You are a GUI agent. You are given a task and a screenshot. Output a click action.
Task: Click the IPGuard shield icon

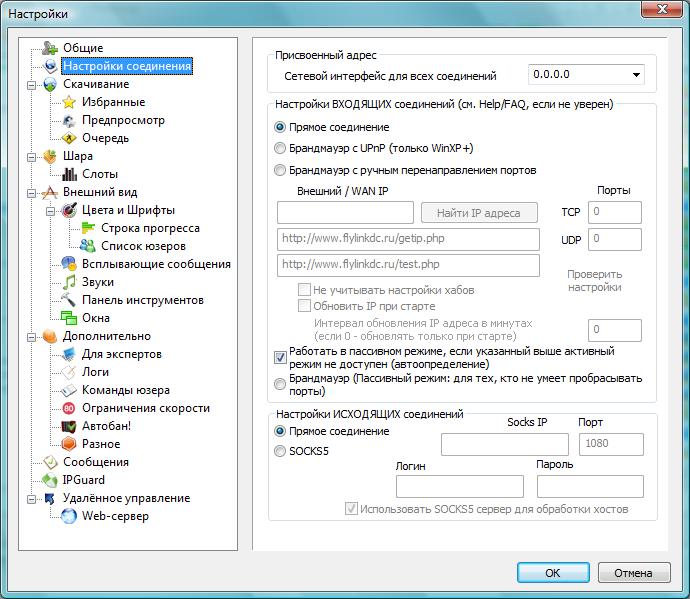coord(50,480)
